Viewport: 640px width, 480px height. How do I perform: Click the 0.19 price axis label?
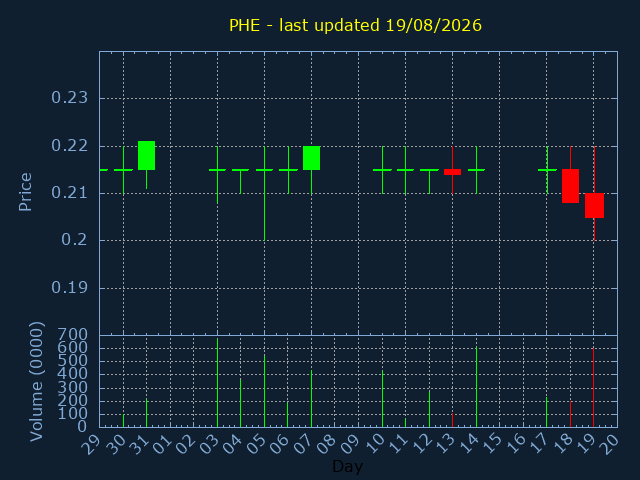69,288
